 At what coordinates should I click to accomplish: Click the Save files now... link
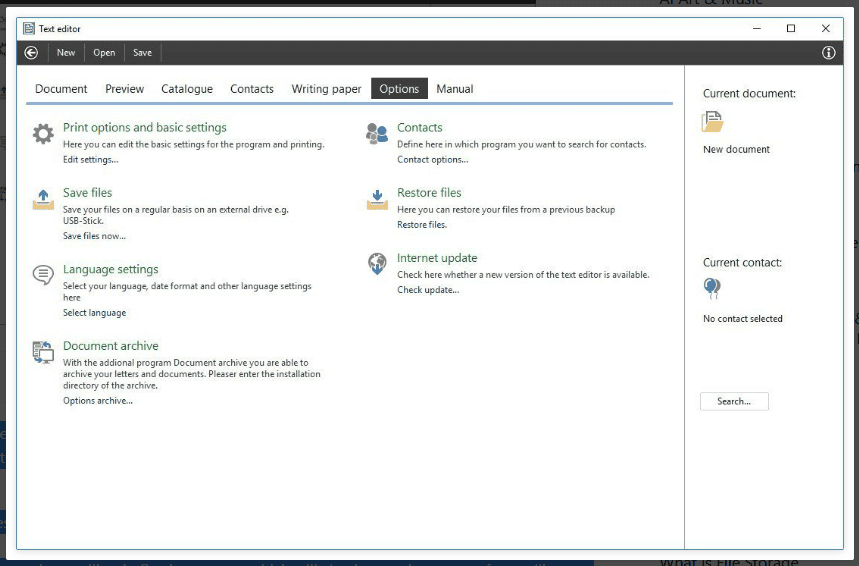pyautogui.click(x=94, y=236)
